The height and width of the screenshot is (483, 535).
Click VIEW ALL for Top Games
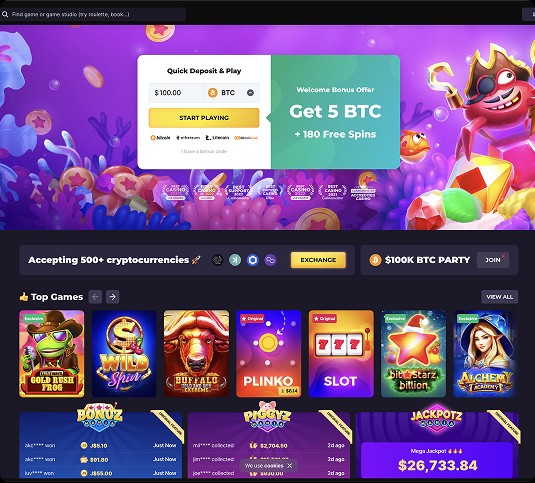[500, 297]
